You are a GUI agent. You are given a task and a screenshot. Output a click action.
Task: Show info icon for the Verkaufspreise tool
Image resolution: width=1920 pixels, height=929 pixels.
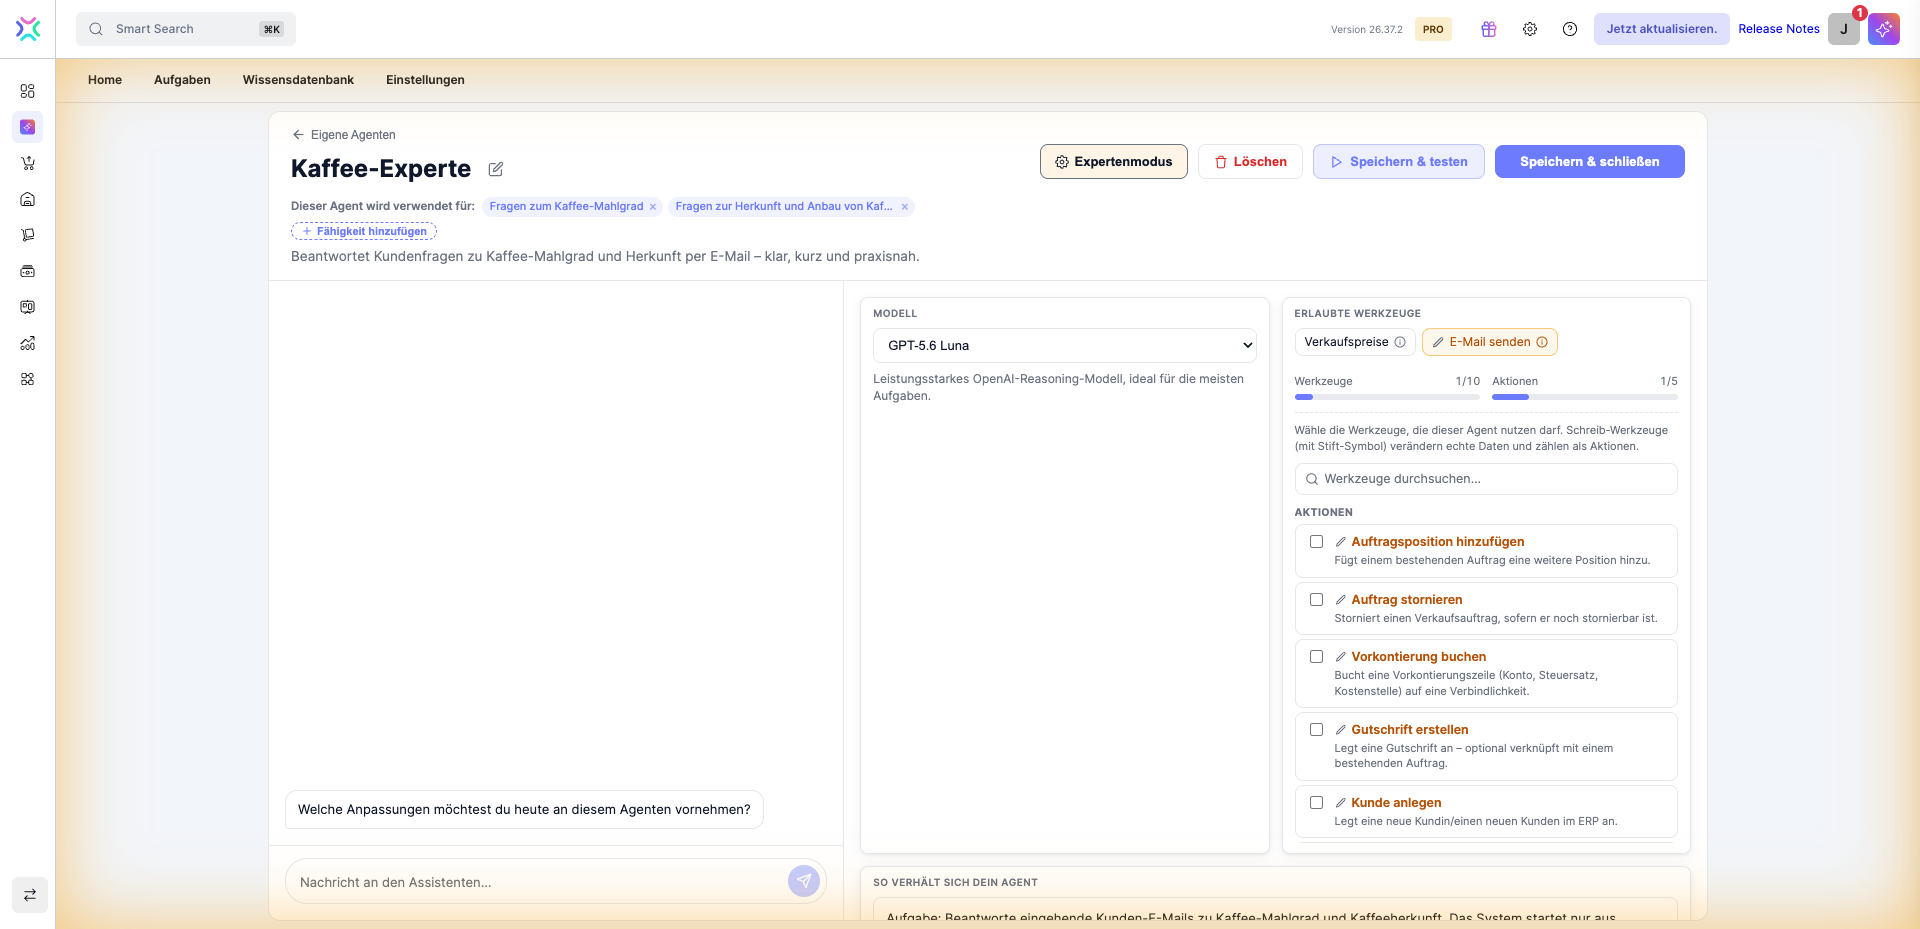coord(1400,342)
